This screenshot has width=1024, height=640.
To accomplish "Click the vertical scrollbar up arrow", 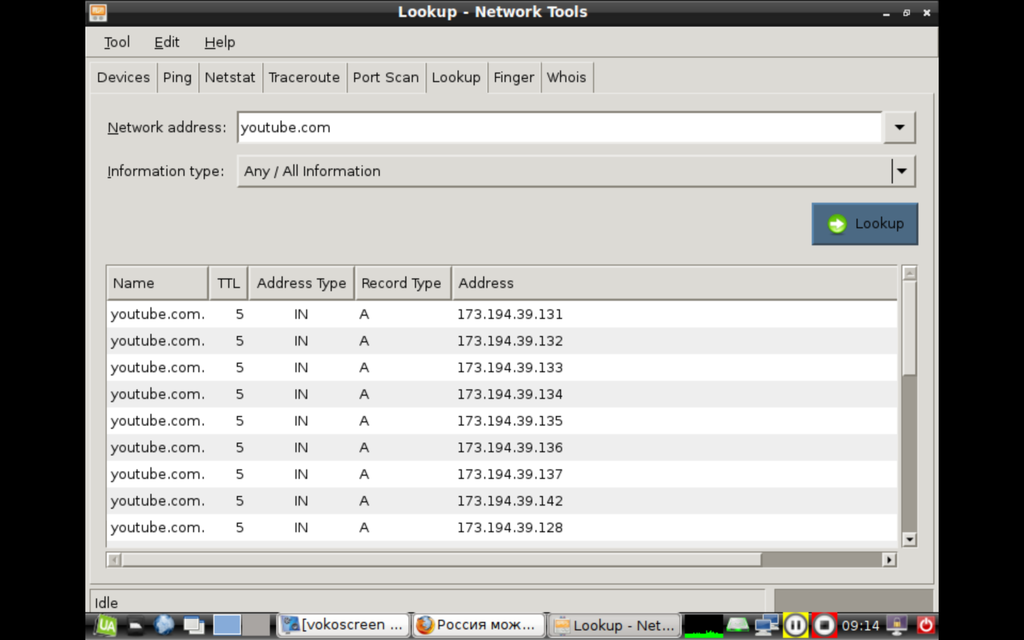I will coord(910,273).
